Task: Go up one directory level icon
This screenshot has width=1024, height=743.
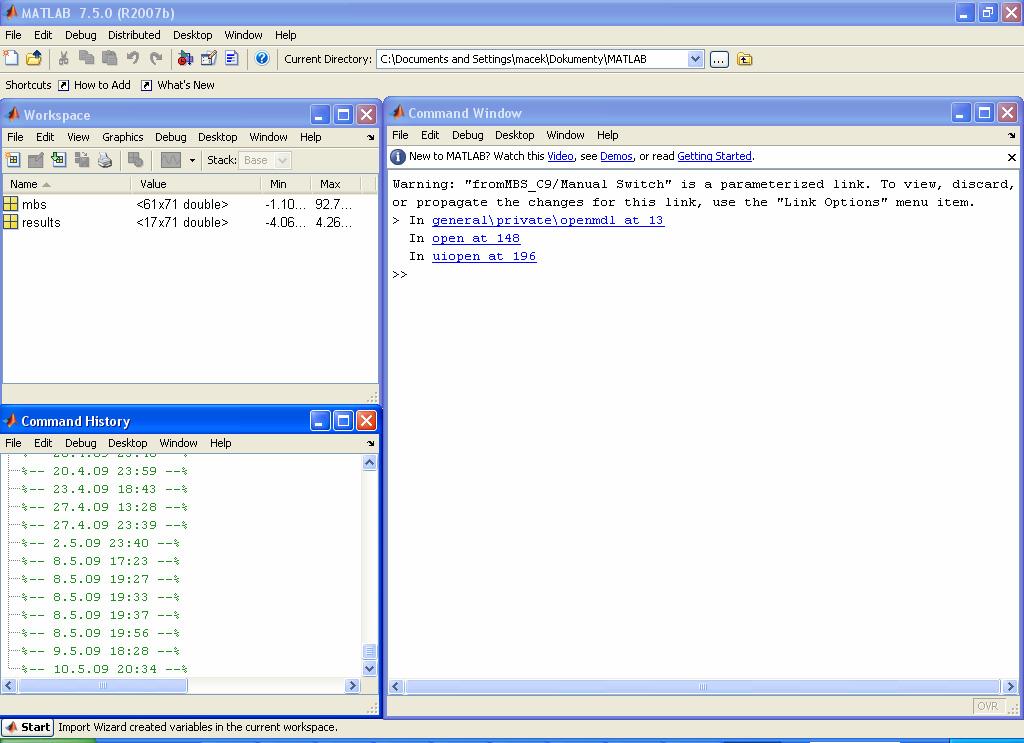Action: coord(744,59)
